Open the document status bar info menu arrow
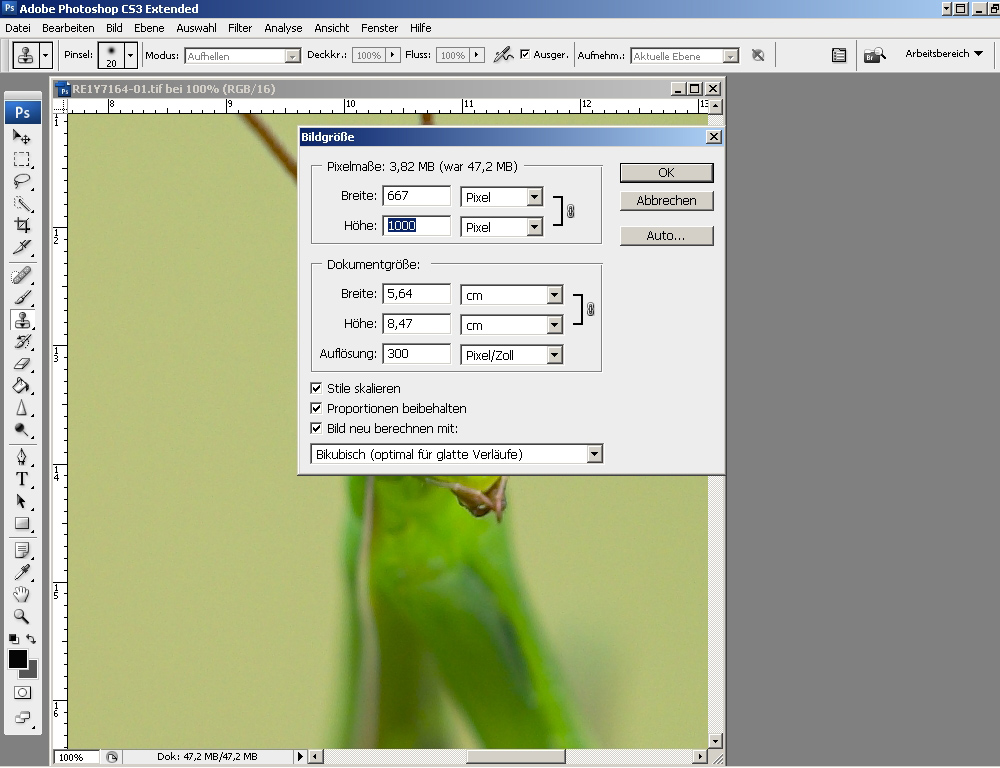This screenshot has width=1000, height=768. 300,757
